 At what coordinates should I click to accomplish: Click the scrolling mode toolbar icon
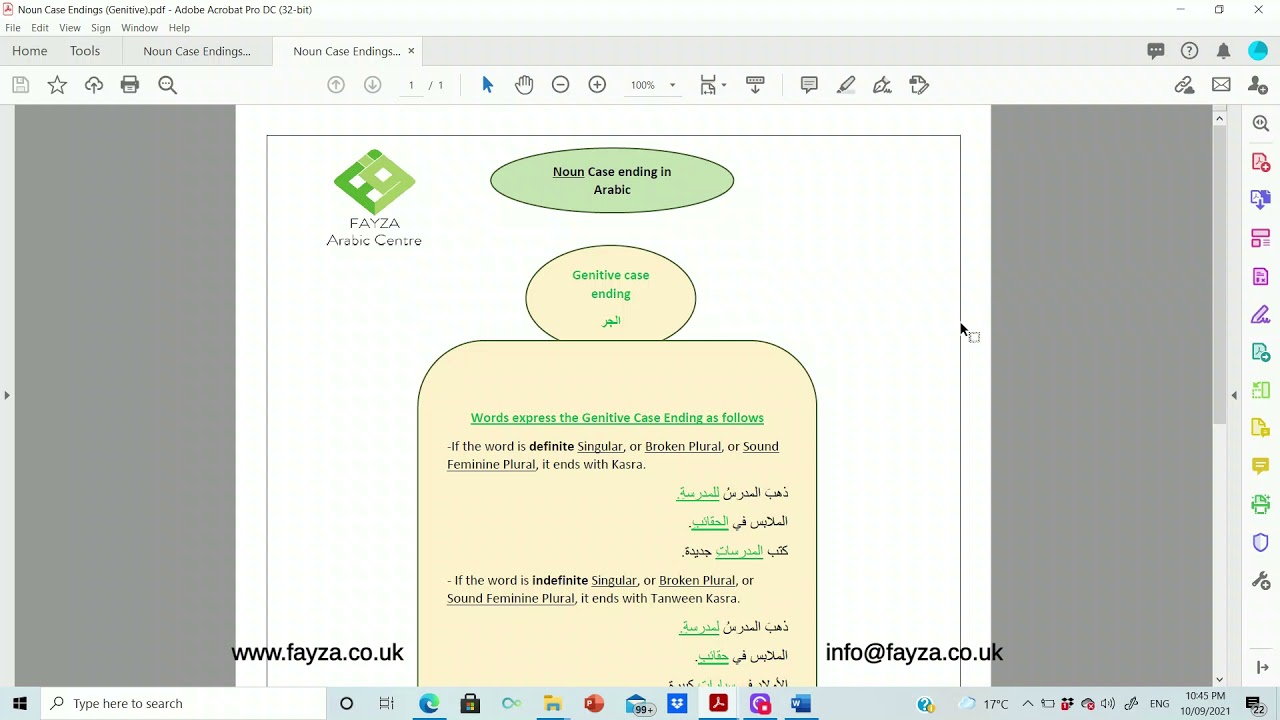755,85
